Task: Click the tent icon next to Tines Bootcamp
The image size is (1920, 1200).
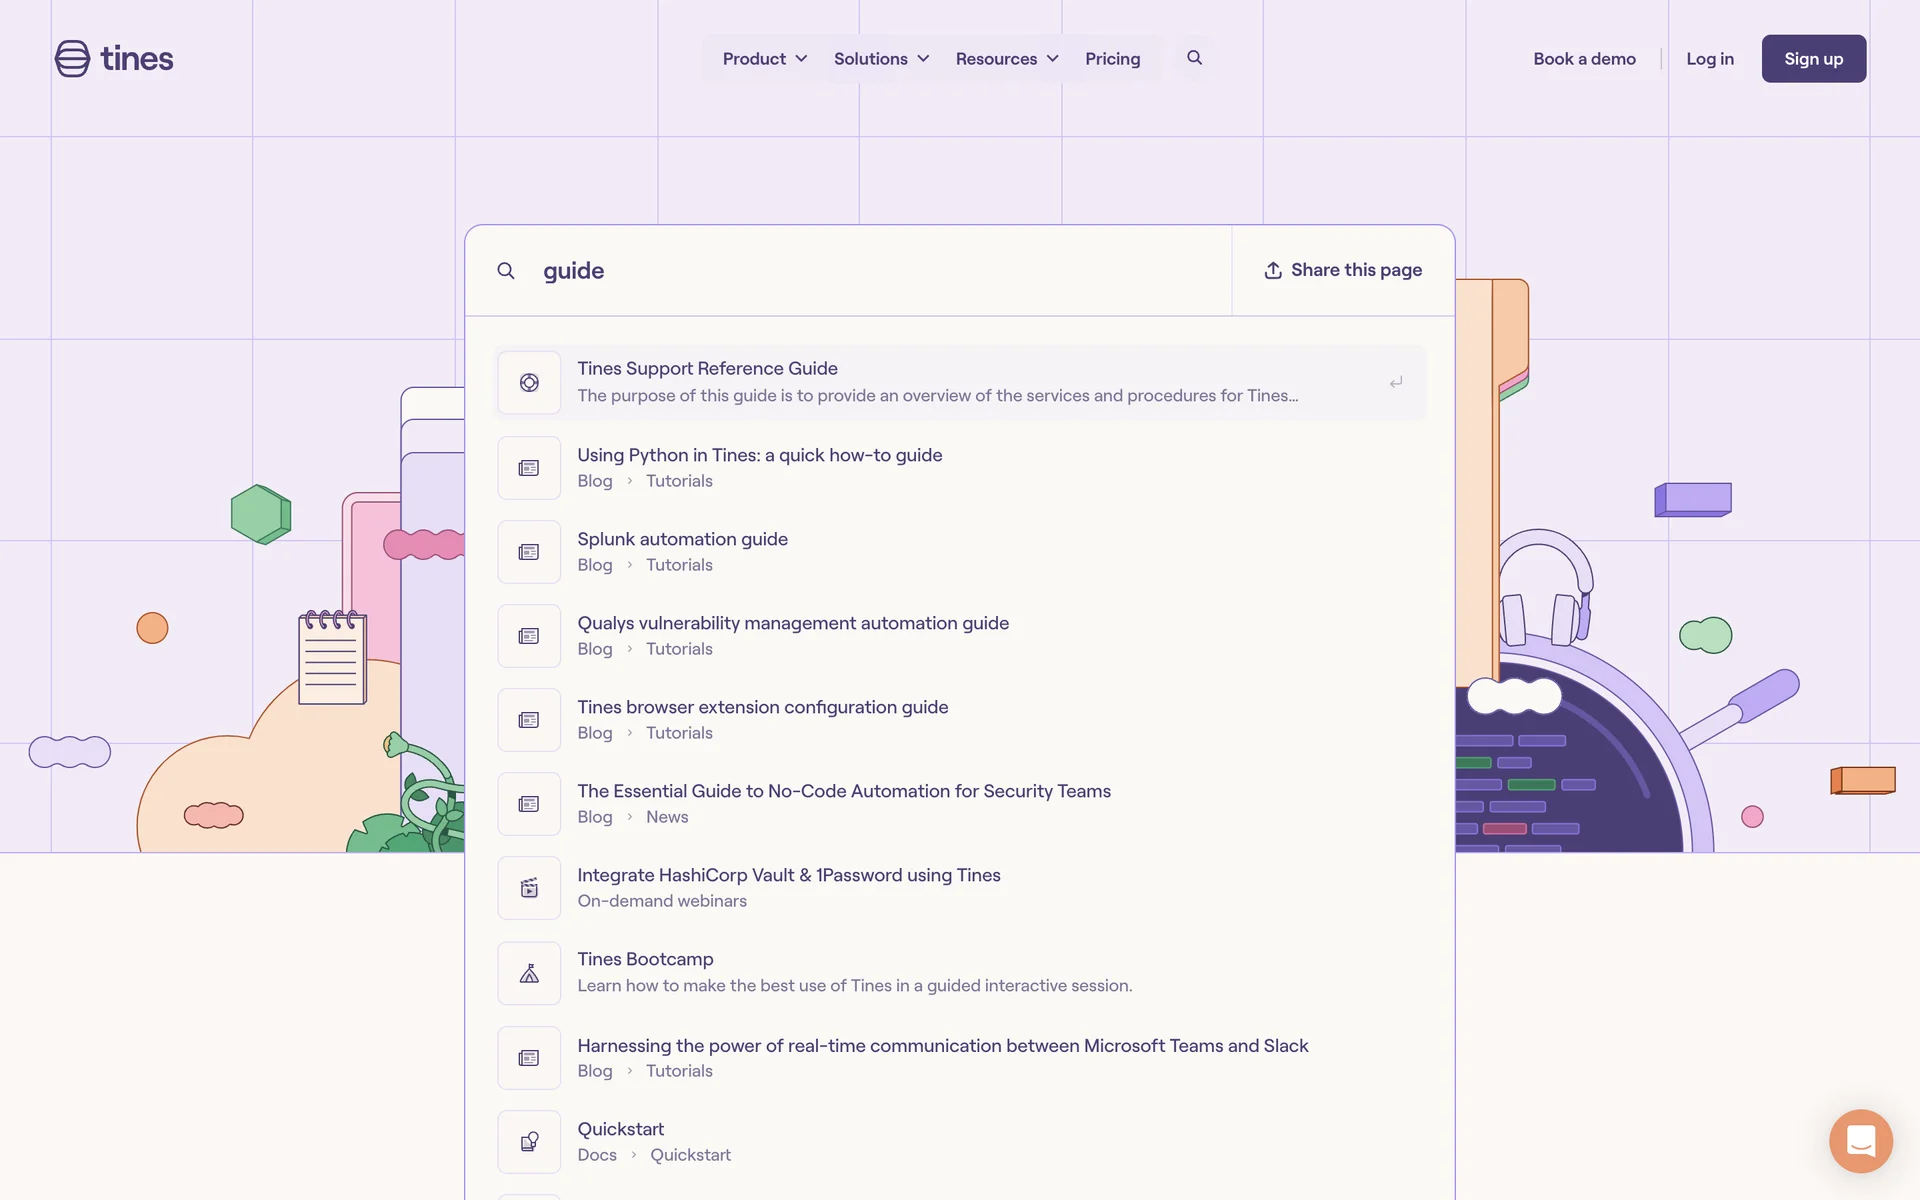Action: coord(529,973)
